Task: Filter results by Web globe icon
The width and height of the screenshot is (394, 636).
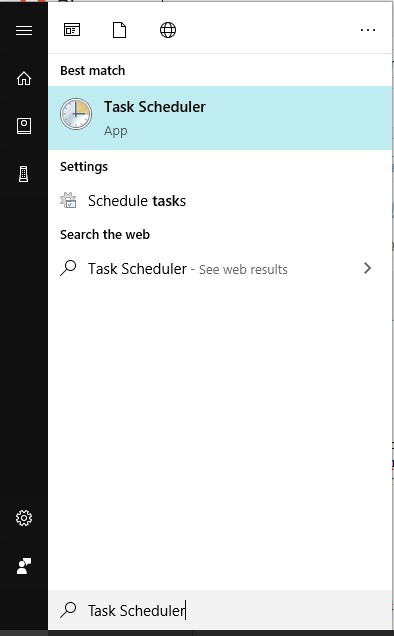Action: [168, 30]
